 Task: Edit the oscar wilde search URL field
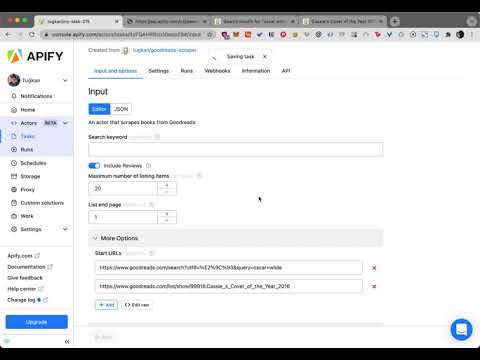pos(229,267)
